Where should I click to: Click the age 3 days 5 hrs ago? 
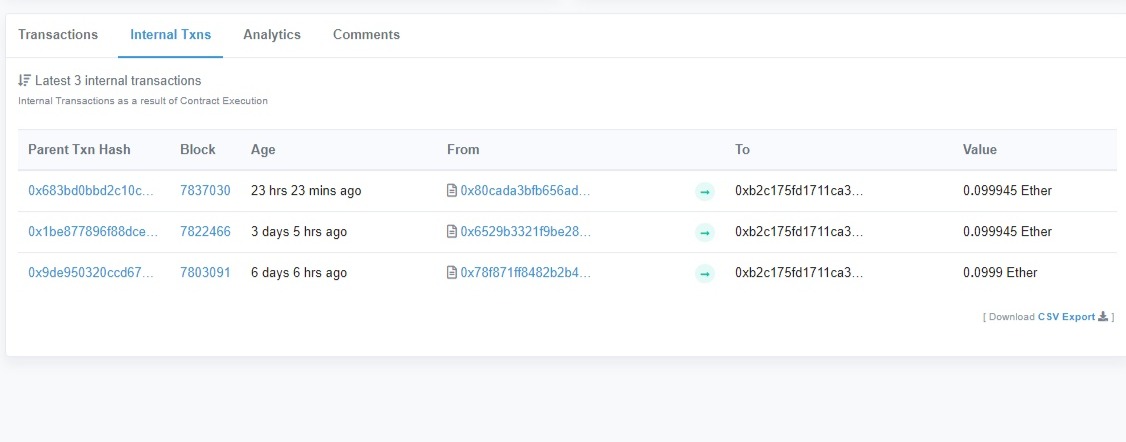point(299,232)
